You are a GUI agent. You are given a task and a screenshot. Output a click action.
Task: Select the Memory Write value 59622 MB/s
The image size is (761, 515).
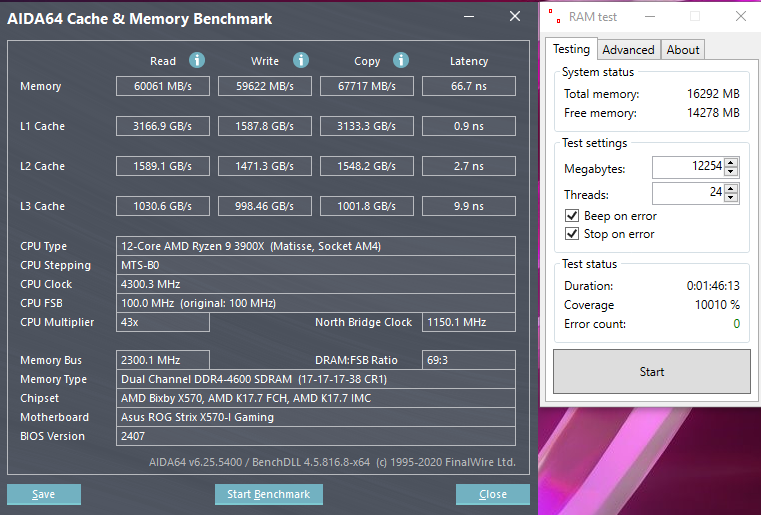coord(265,86)
